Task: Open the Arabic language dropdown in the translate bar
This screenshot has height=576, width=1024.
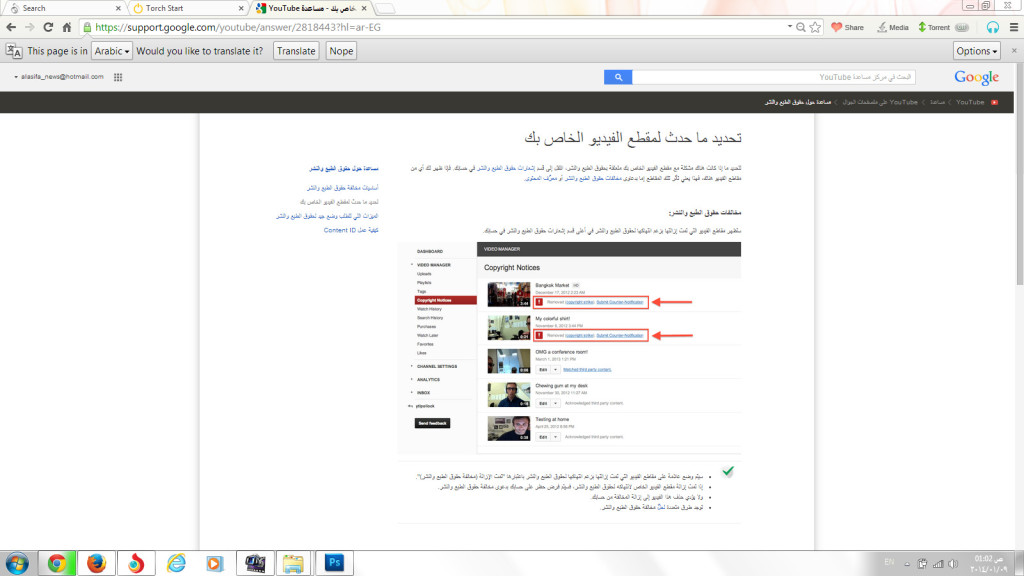Action: [112, 51]
